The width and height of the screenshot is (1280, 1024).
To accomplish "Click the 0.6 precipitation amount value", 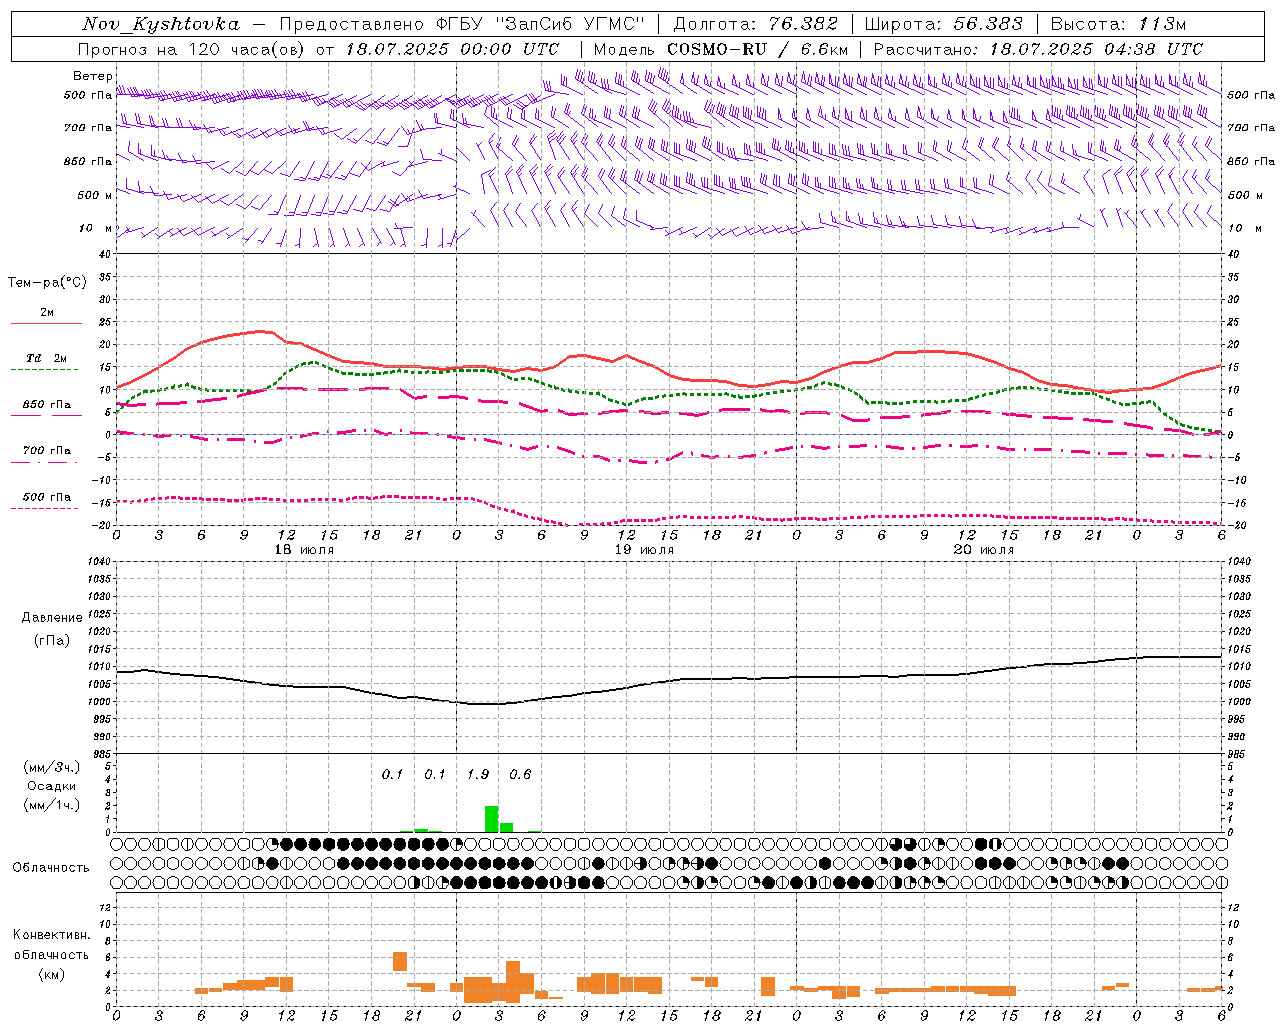I will tap(520, 774).
